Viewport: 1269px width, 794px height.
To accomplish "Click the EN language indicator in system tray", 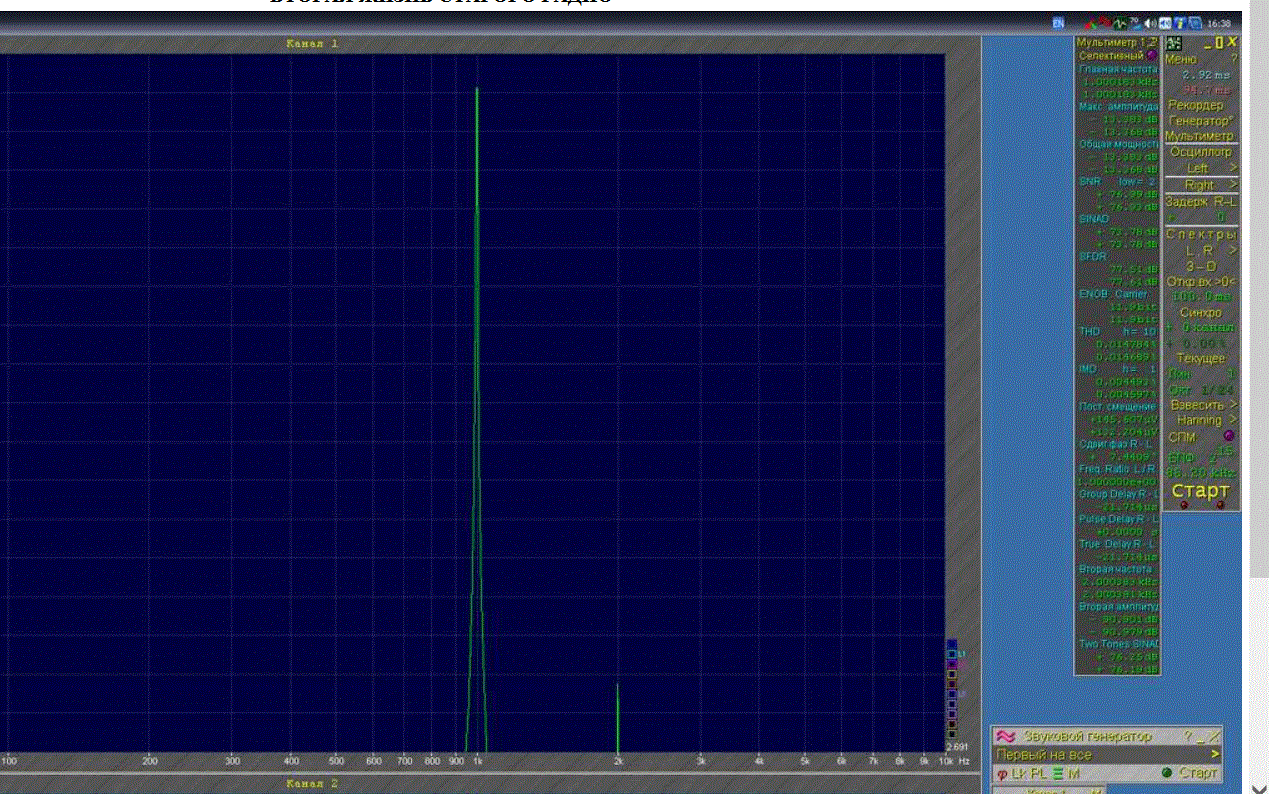I will click(1058, 22).
